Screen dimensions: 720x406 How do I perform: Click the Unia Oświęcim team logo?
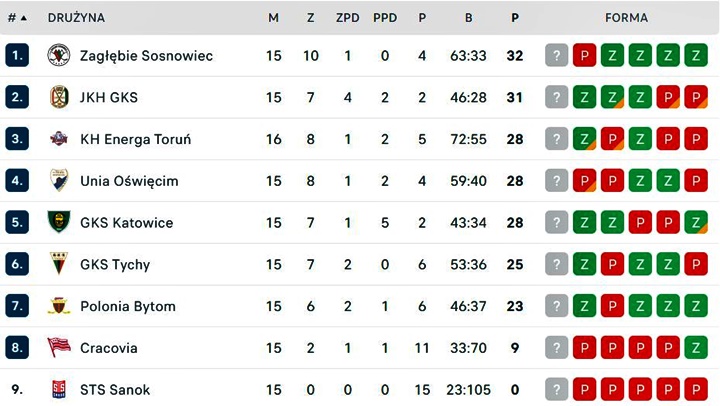(59, 181)
